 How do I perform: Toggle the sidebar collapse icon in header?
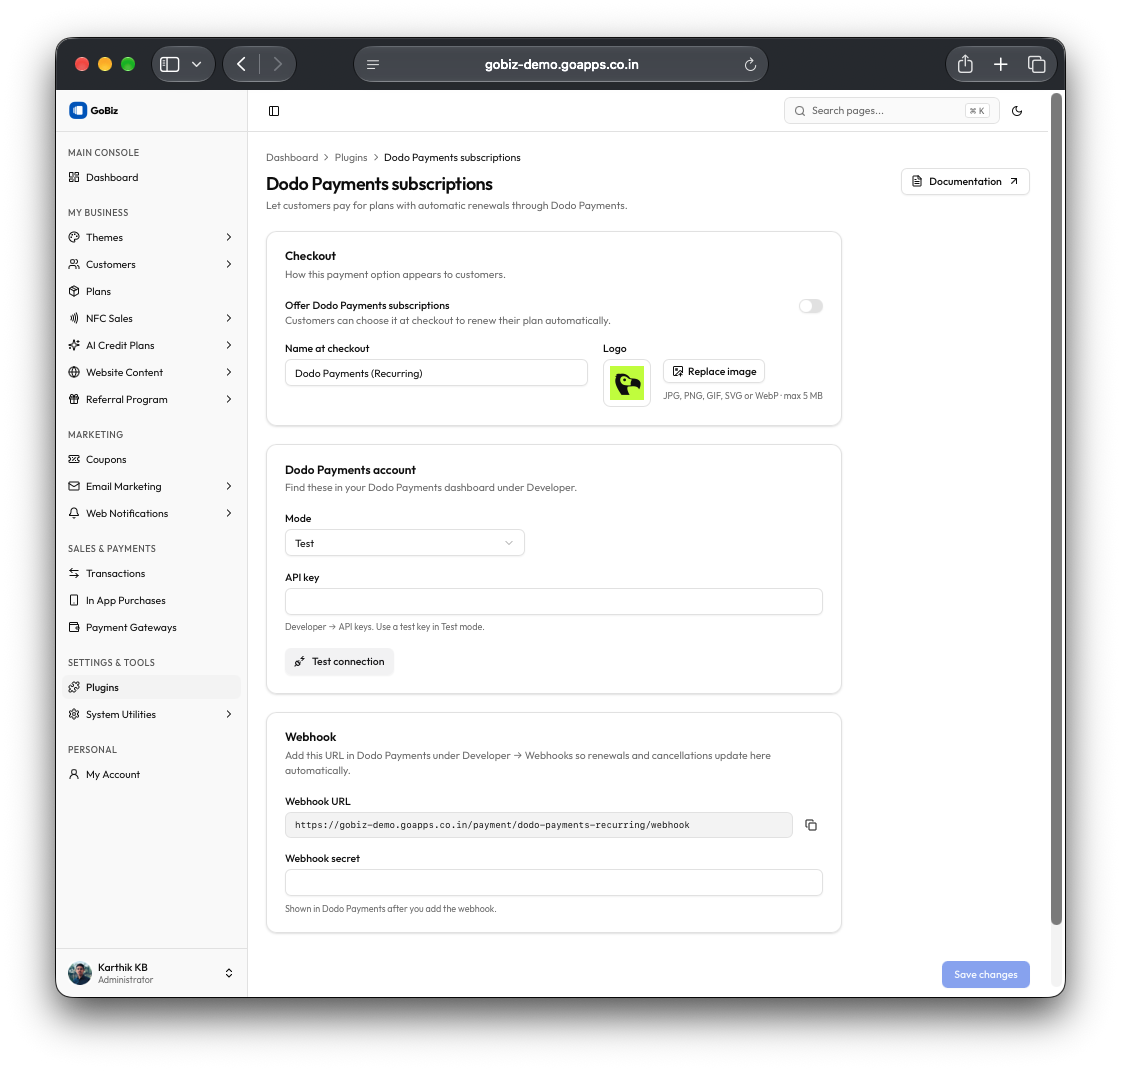coord(274,111)
